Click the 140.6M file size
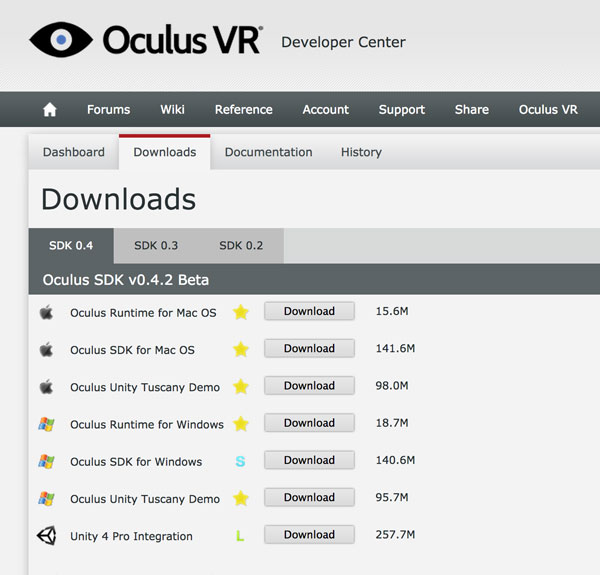Viewport: 600px width, 575px height. coord(395,460)
